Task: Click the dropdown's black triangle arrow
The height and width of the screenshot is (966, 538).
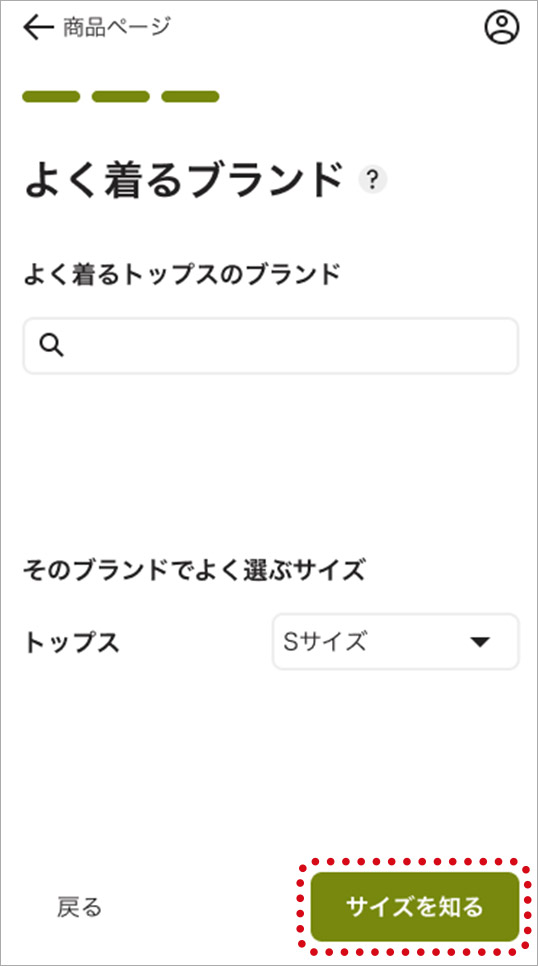Action: point(479,642)
